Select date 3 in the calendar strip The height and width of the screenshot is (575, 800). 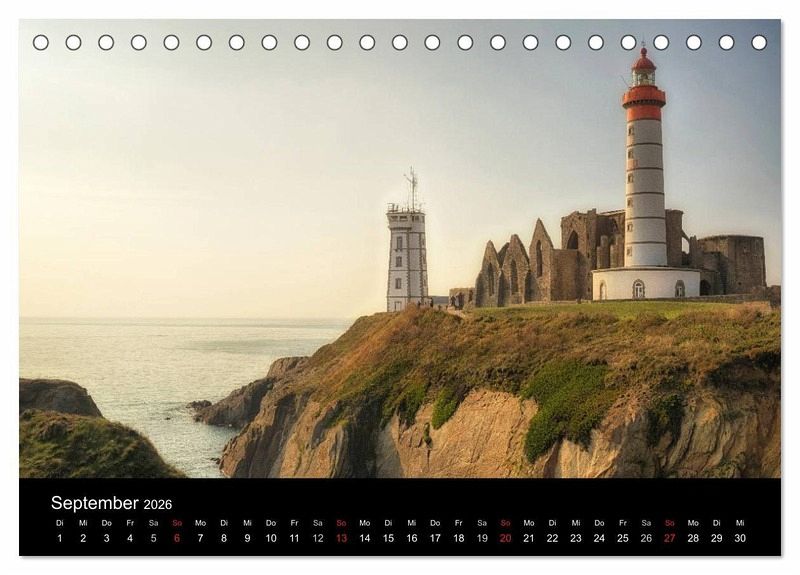[x=107, y=538]
